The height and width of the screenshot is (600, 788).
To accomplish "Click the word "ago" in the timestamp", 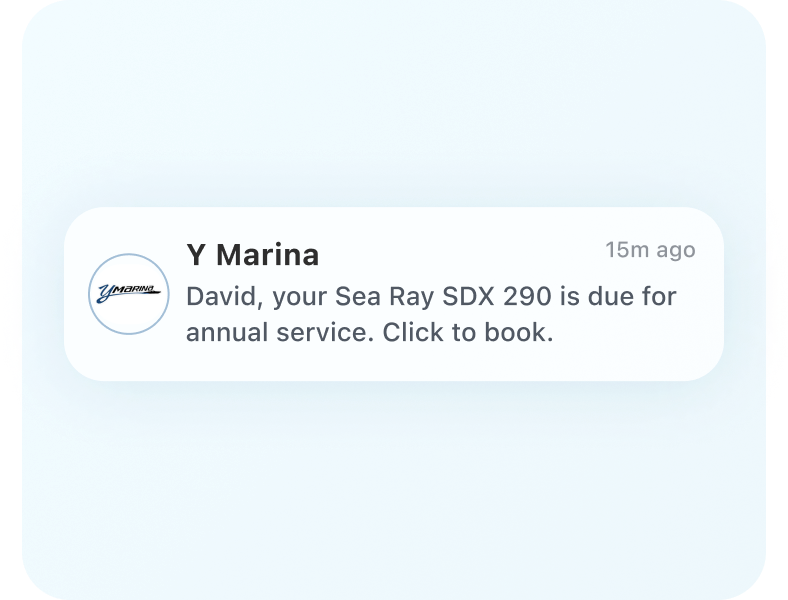I will [675, 250].
